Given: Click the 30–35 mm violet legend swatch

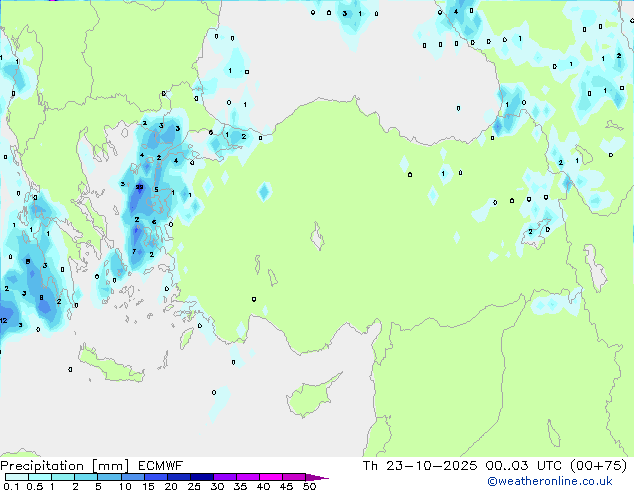Looking at the screenshot, I should coord(225,477).
